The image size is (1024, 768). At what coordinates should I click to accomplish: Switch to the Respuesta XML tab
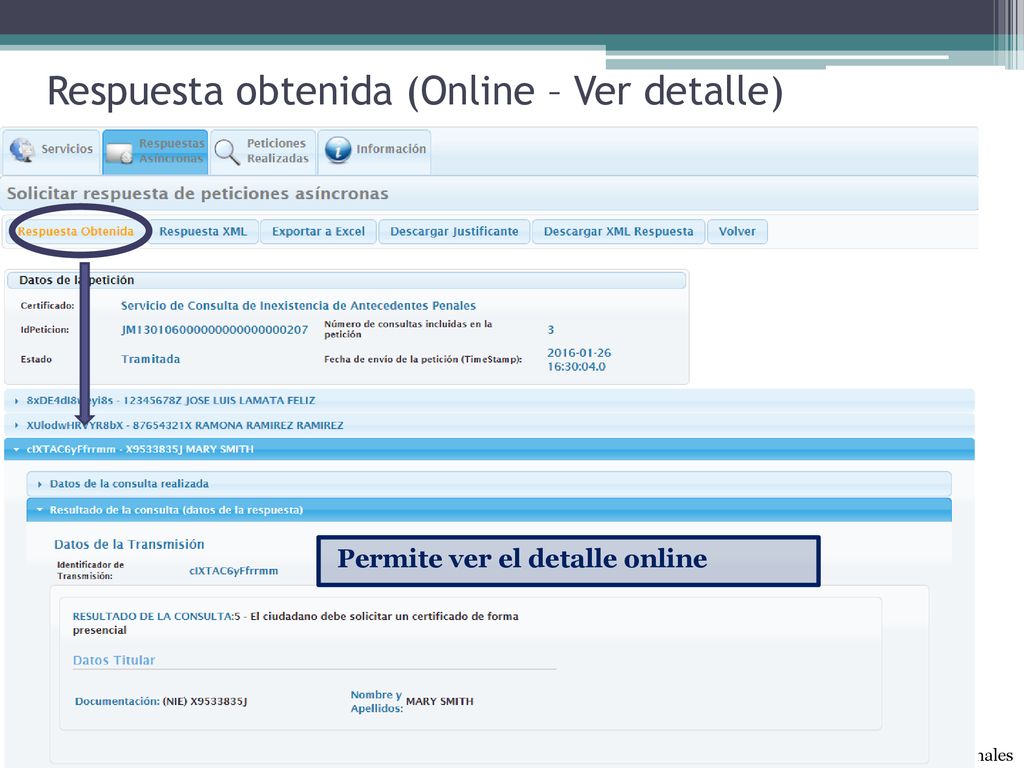(x=203, y=231)
